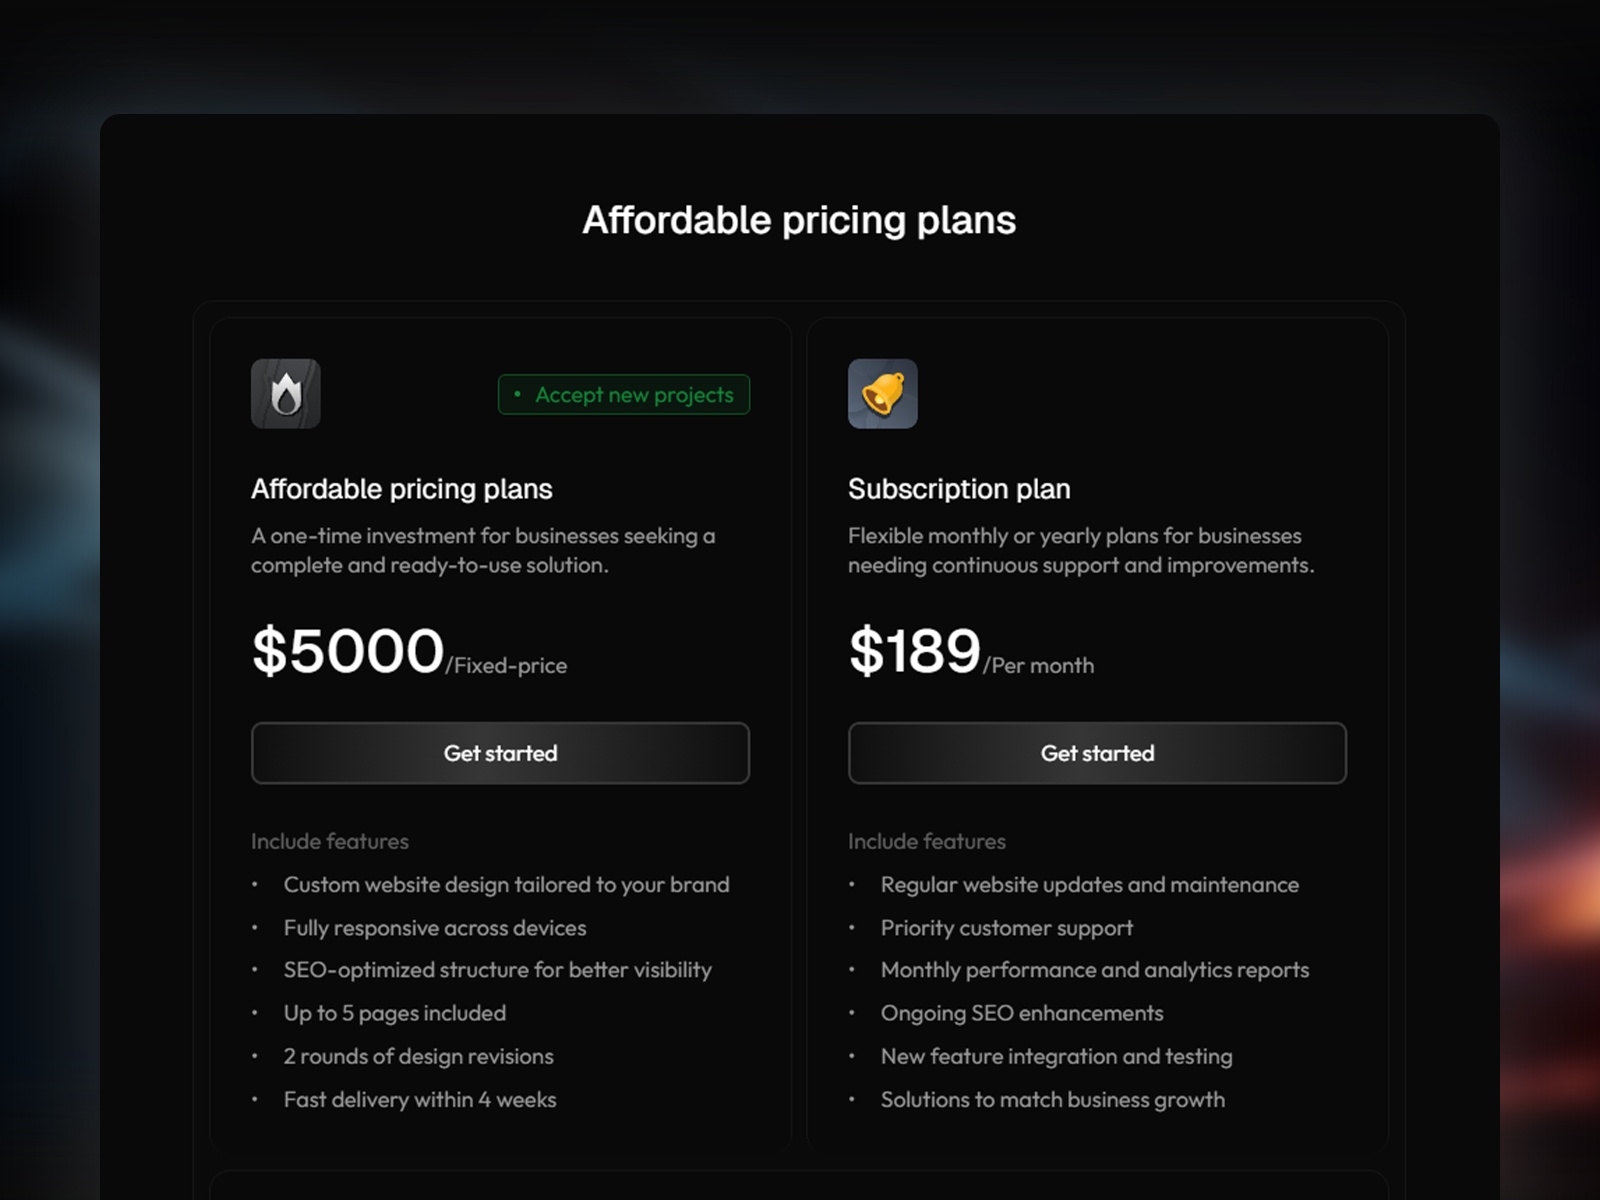Click the 'Accept new projects' badge

(623, 394)
